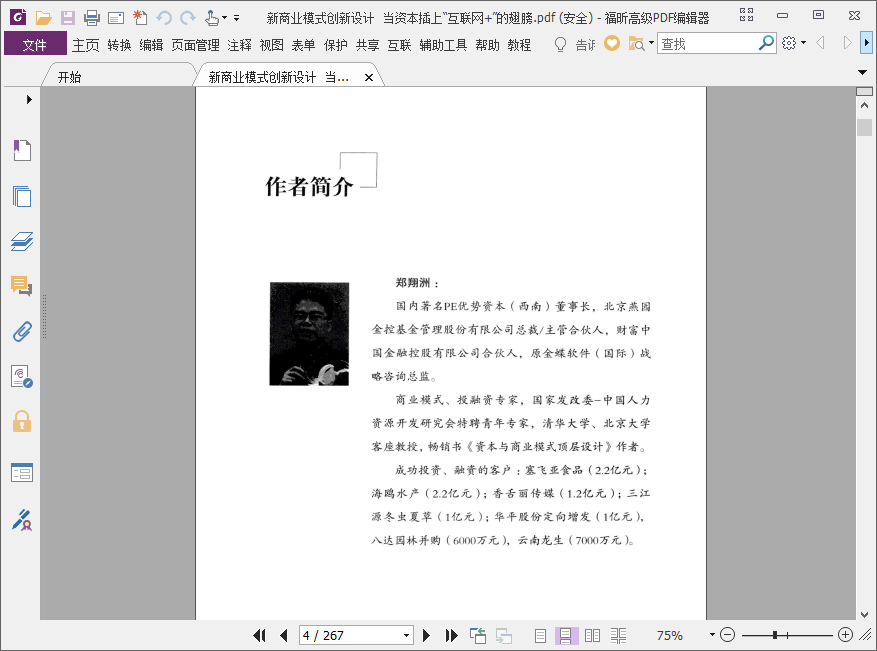Viewport: 877px width, 651px height.
Task: Click the zoom slider track
Action: pyautogui.click(x=800, y=635)
